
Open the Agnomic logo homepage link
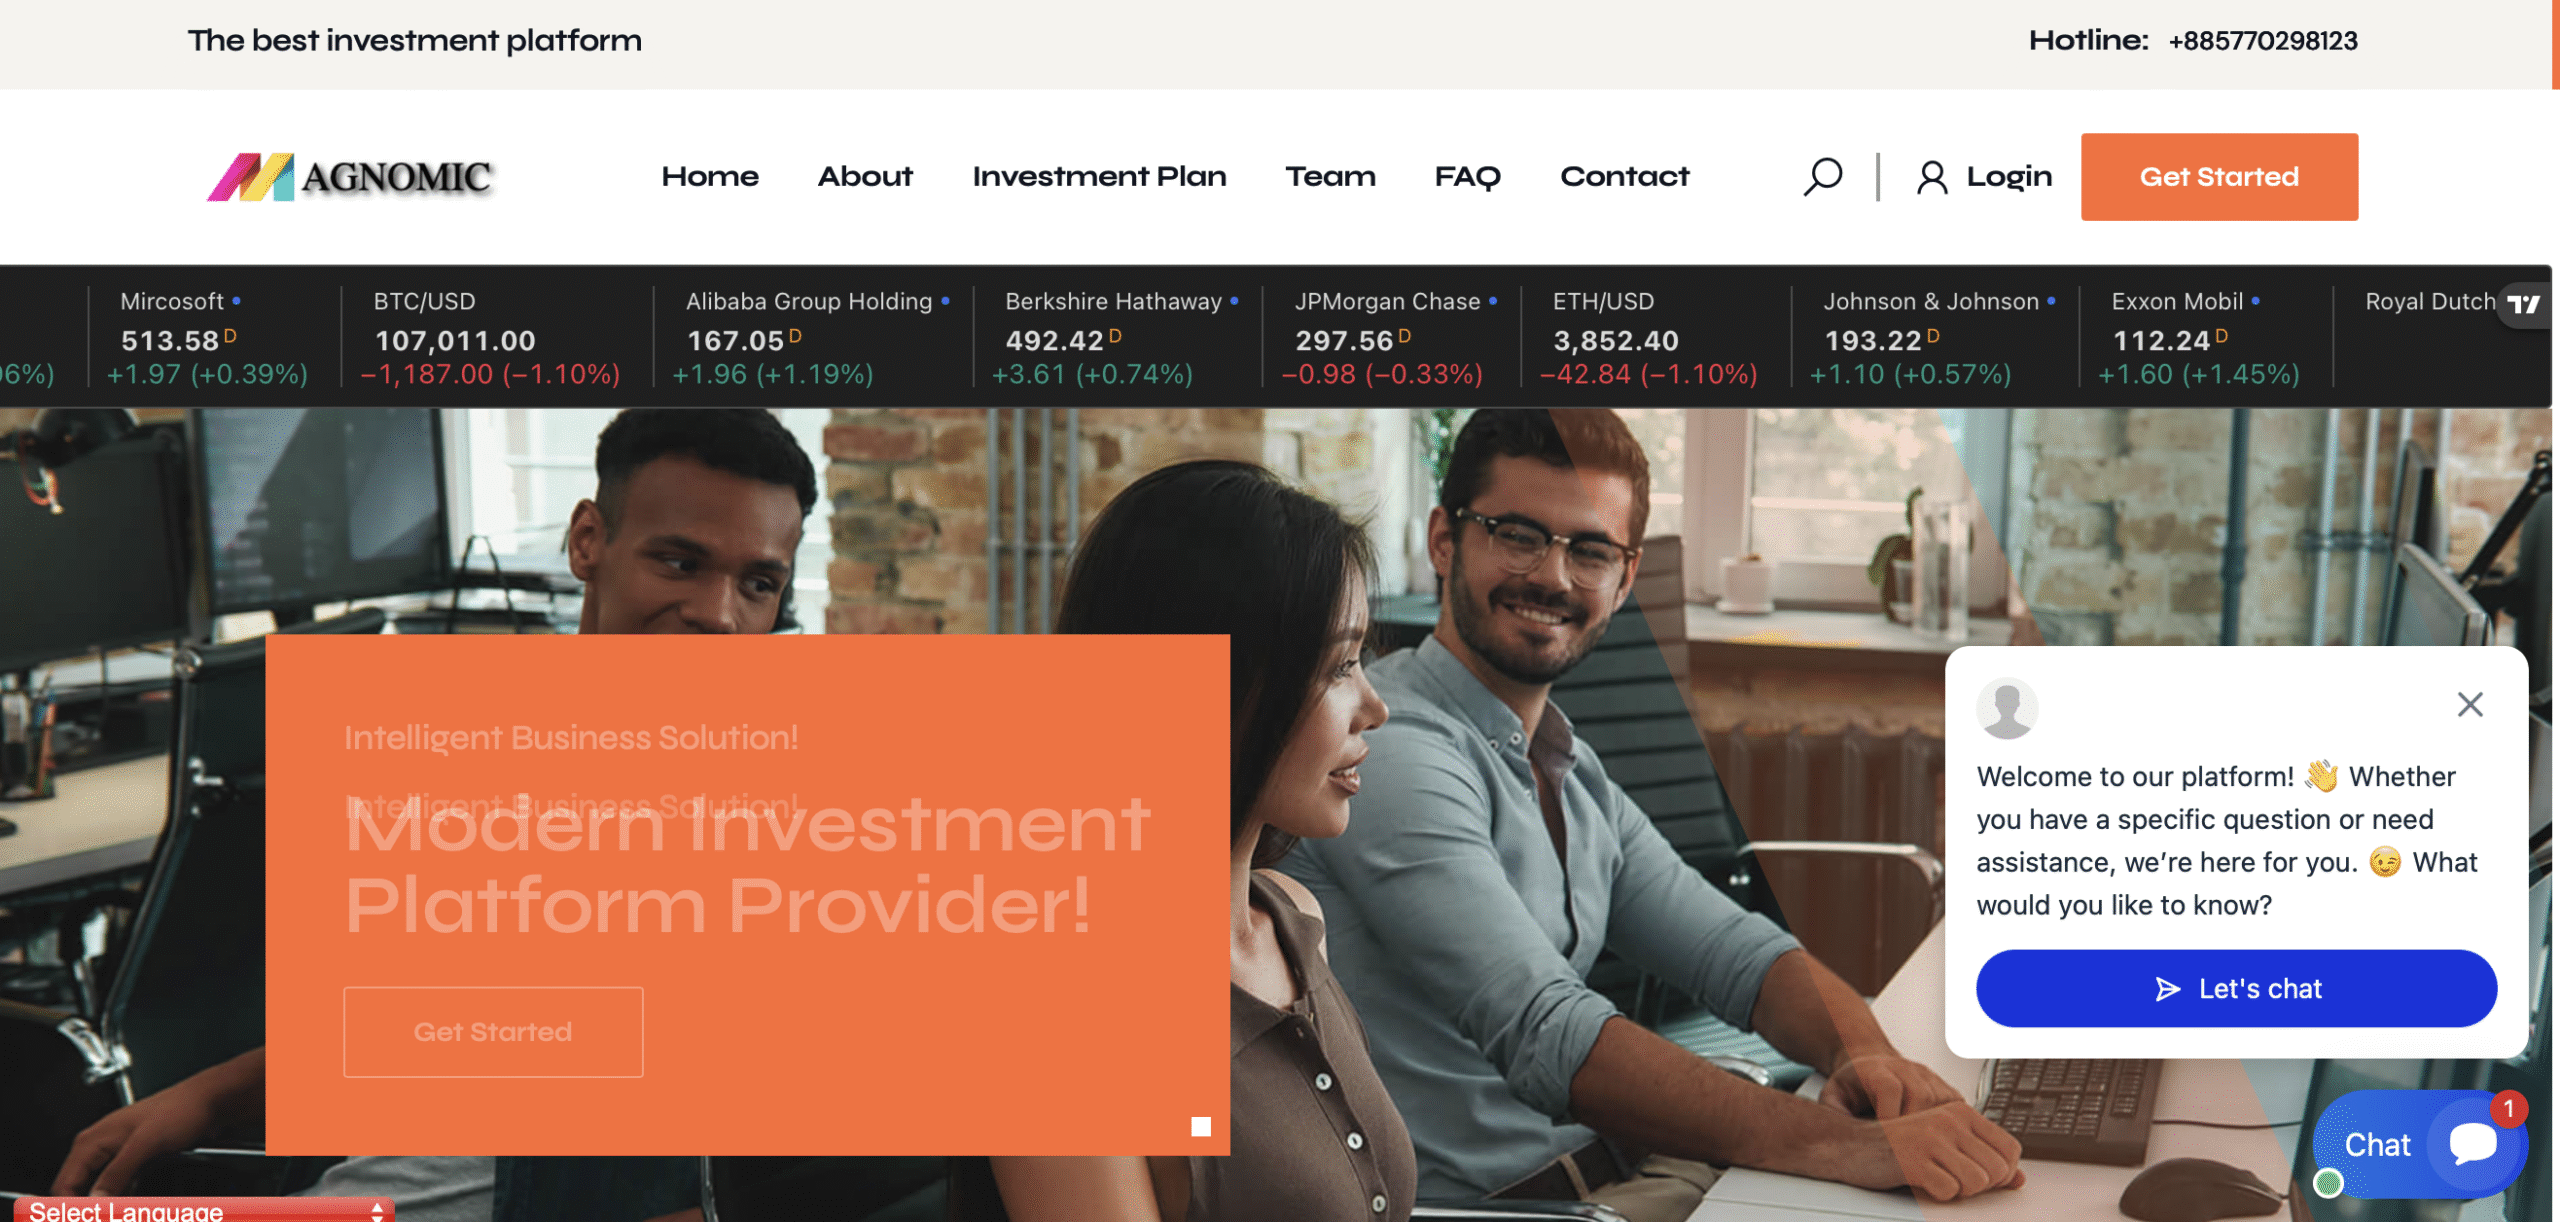click(x=350, y=177)
